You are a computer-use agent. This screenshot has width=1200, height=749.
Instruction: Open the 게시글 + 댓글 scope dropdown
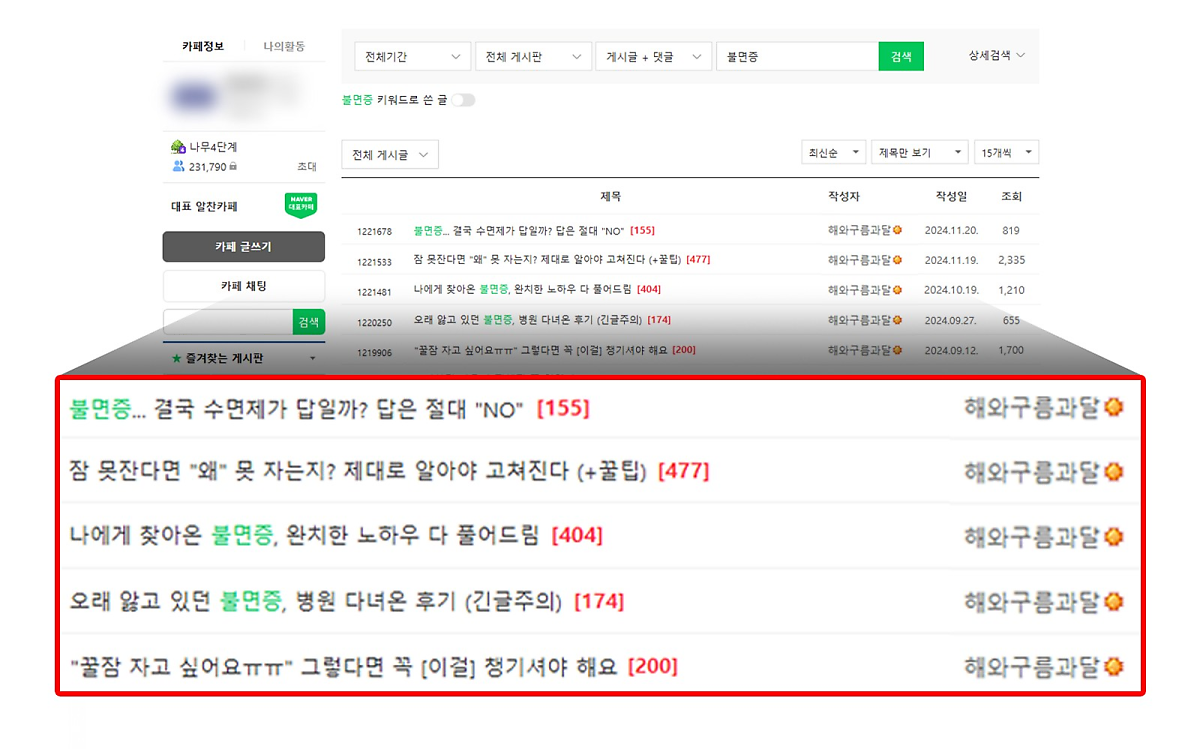pyautogui.click(x=654, y=57)
